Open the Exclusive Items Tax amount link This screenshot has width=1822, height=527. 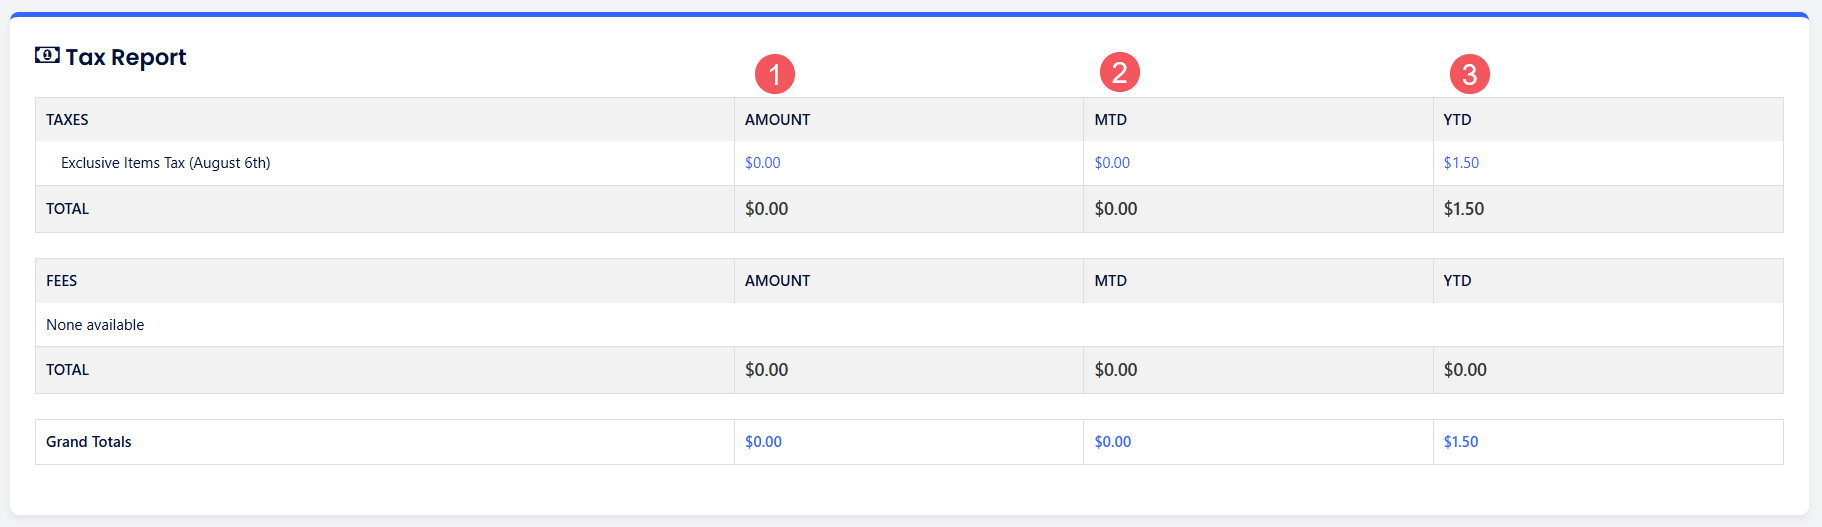coord(763,163)
